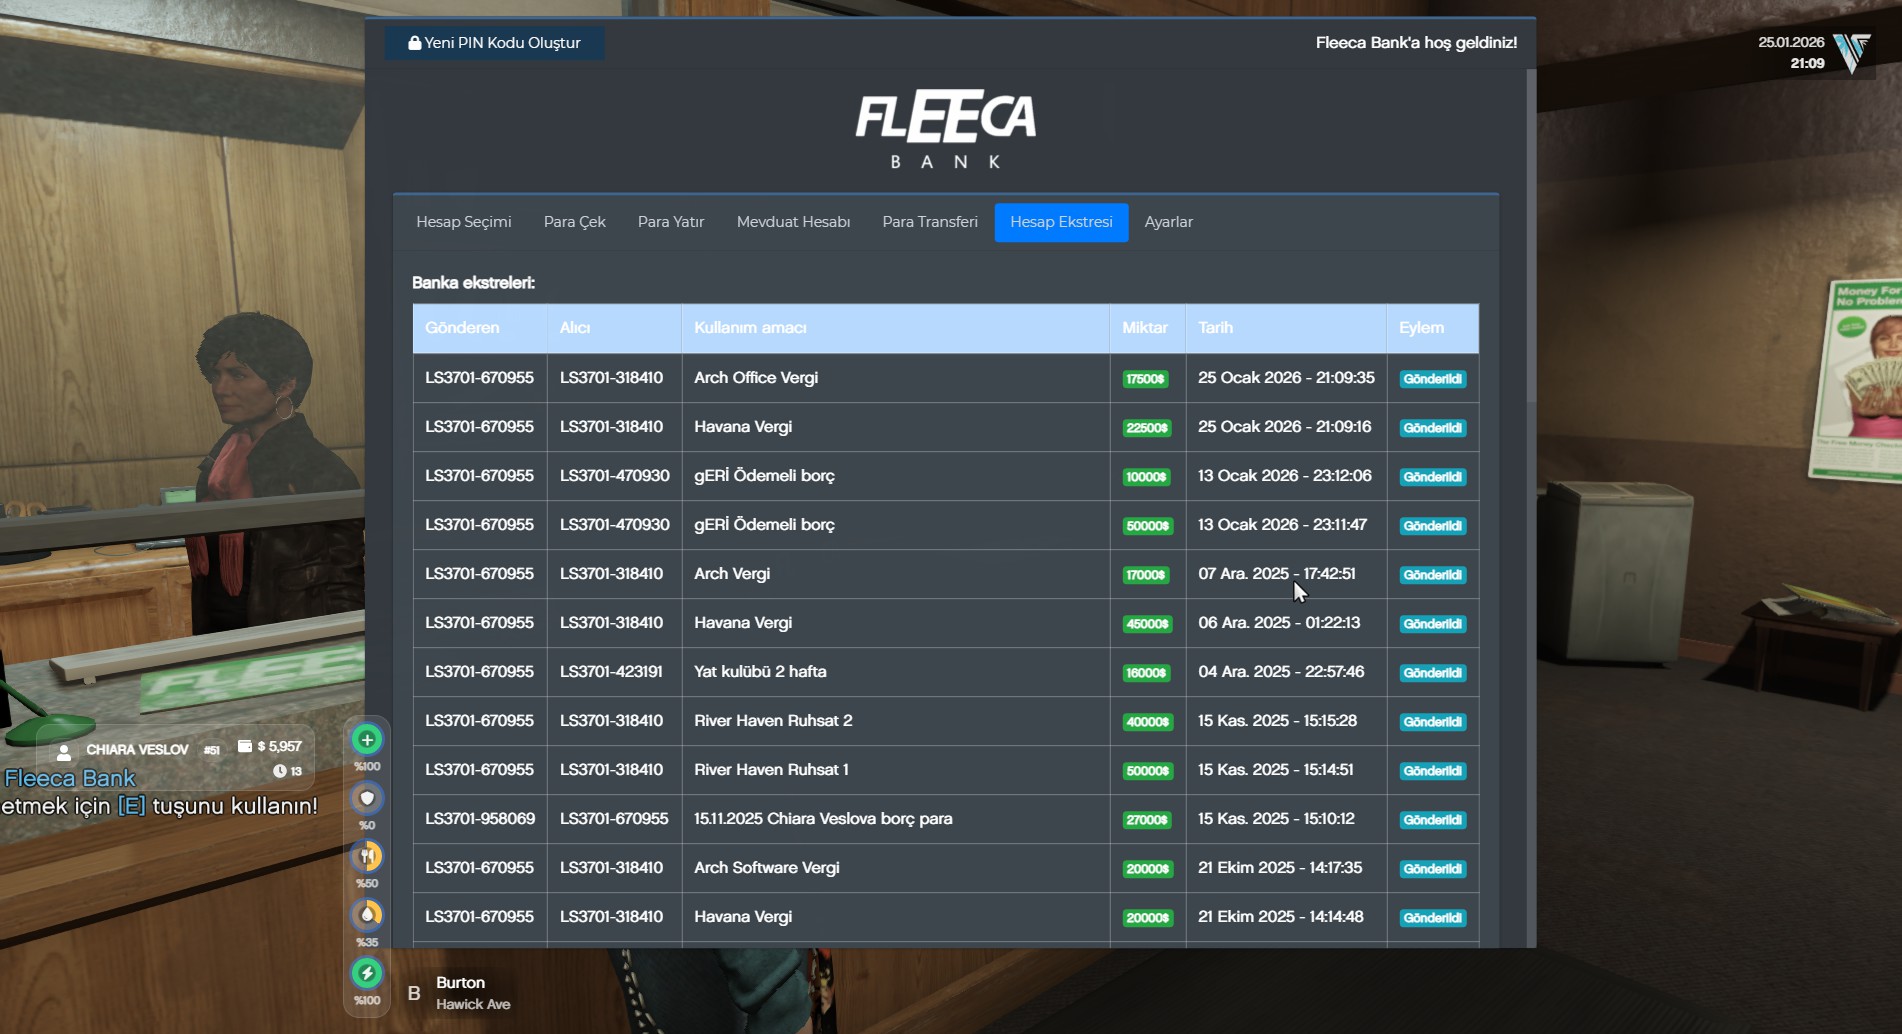
Task: Click the date 07 Ara. 2025 - 17:42:51
Action: [1277, 574]
